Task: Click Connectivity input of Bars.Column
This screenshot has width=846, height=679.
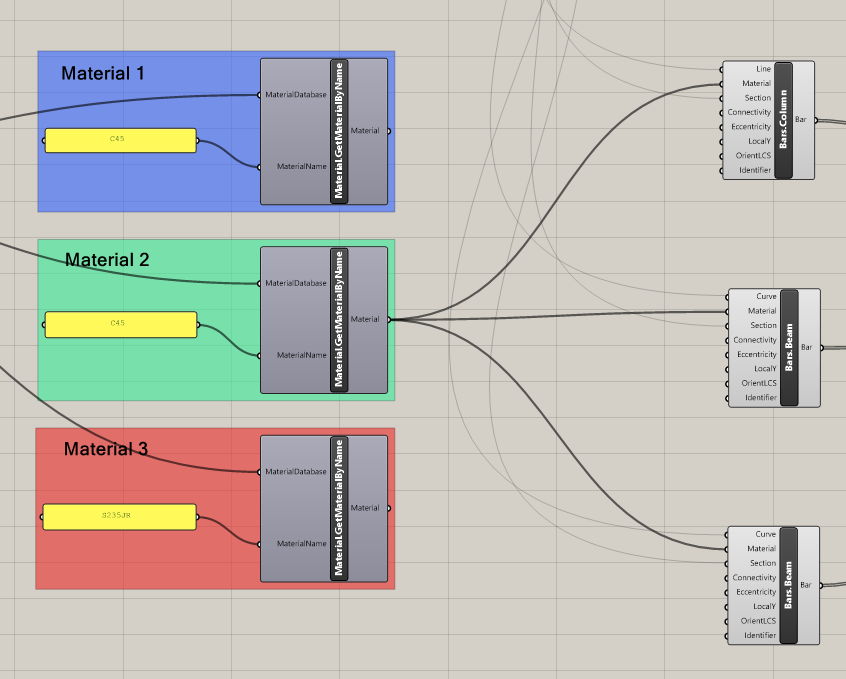Action: 749,112
